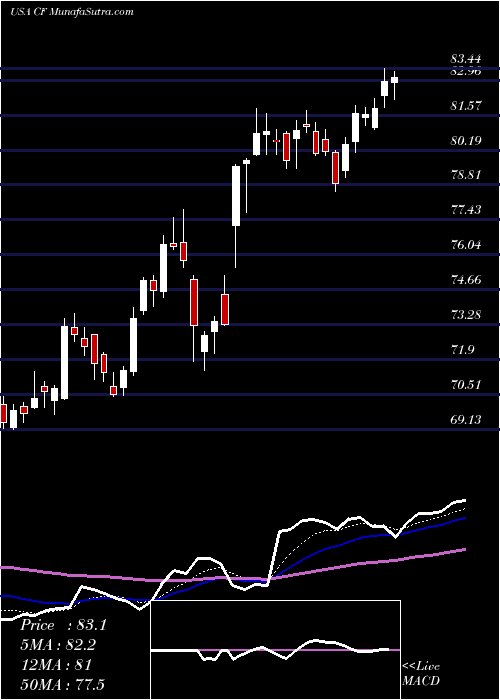Select the 78.81 price level label
500x700 pixels.
pos(467,174)
